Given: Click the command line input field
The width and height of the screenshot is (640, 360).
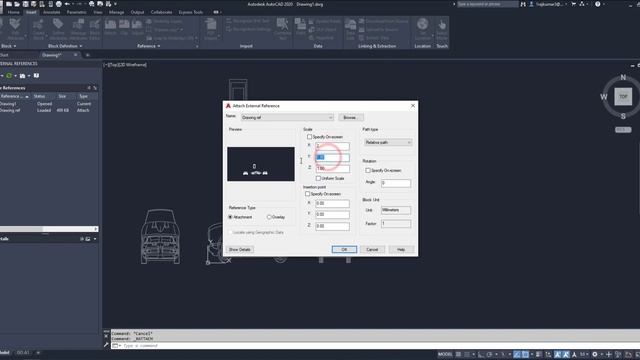Looking at the screenshot, I should coord(376,346).
